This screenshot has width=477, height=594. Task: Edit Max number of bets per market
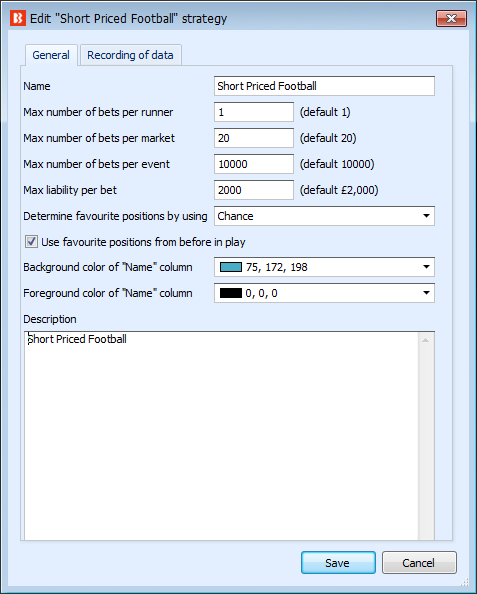coord(254,138)
